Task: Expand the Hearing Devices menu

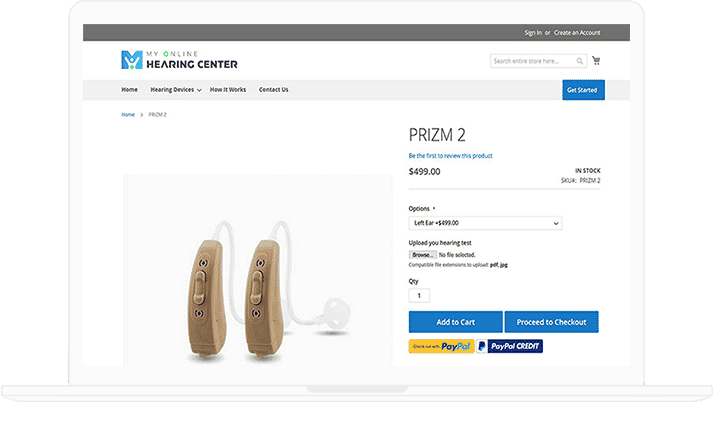Action: tap(175, 90)
